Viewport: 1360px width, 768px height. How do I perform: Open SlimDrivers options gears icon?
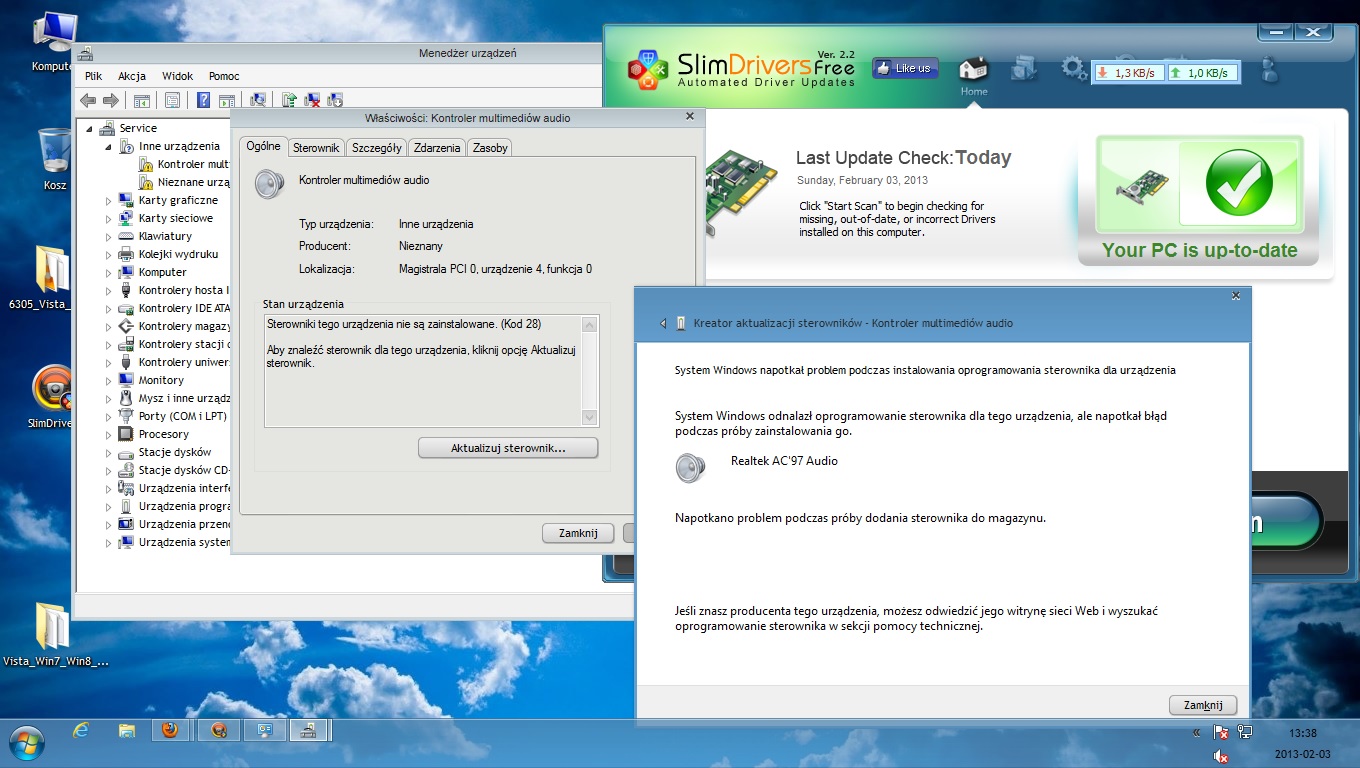tap(1074, 68)
